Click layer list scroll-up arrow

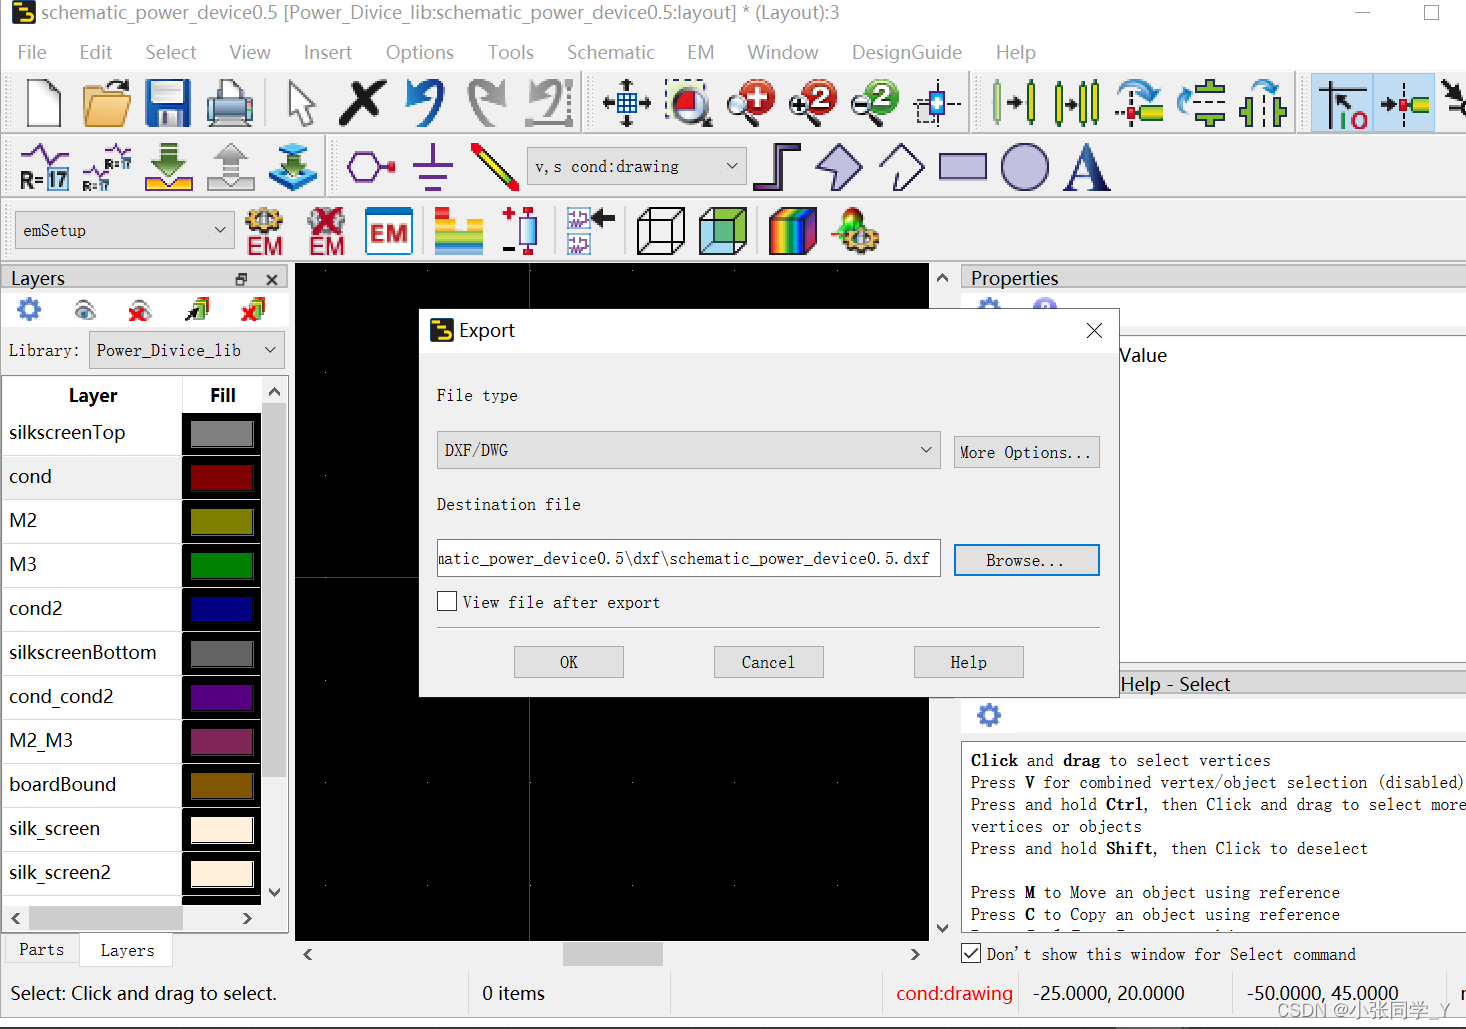275,393
